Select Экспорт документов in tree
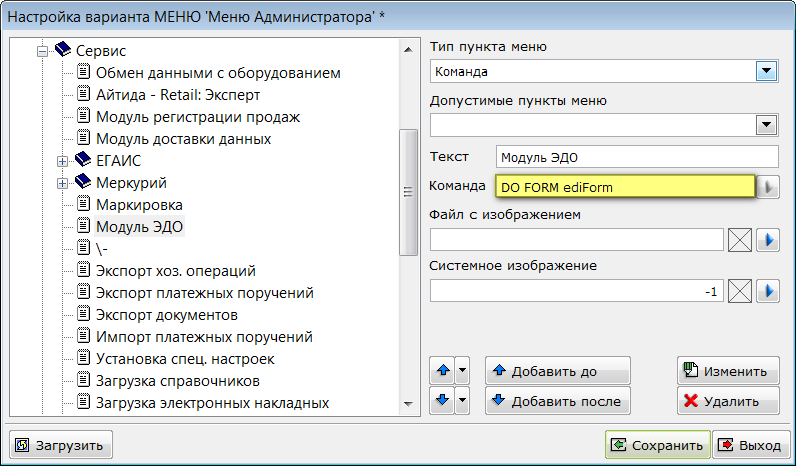The image size is (796, 466). (x=167, y=315)
